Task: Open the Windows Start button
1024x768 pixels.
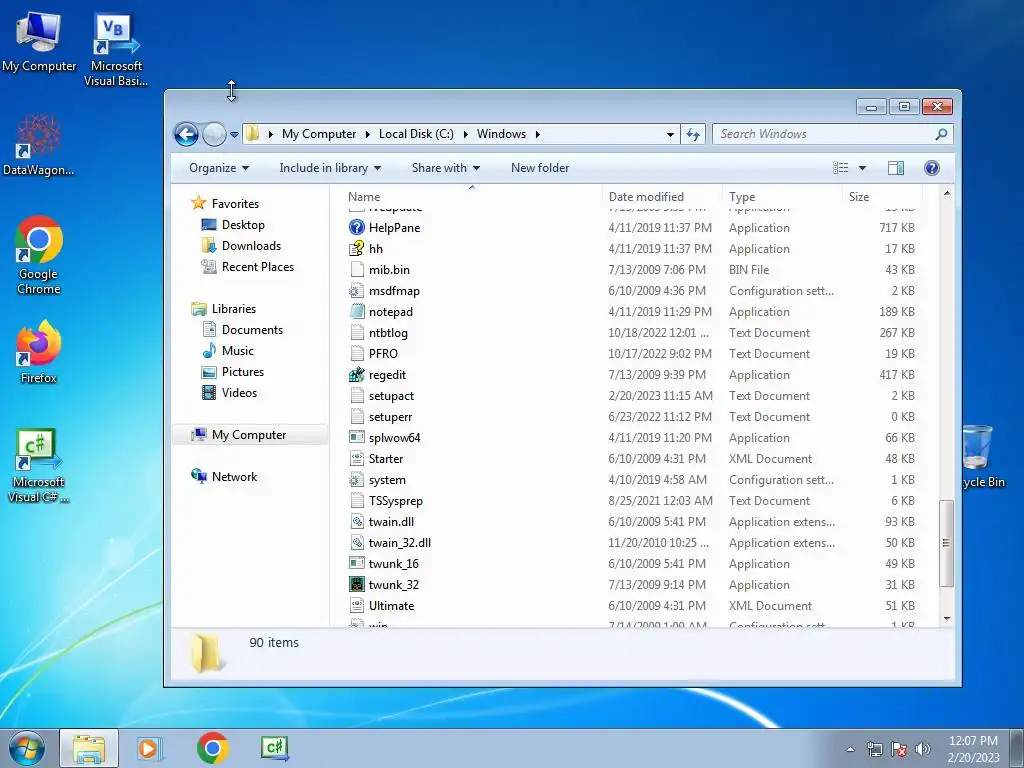Action: (26, 748)
